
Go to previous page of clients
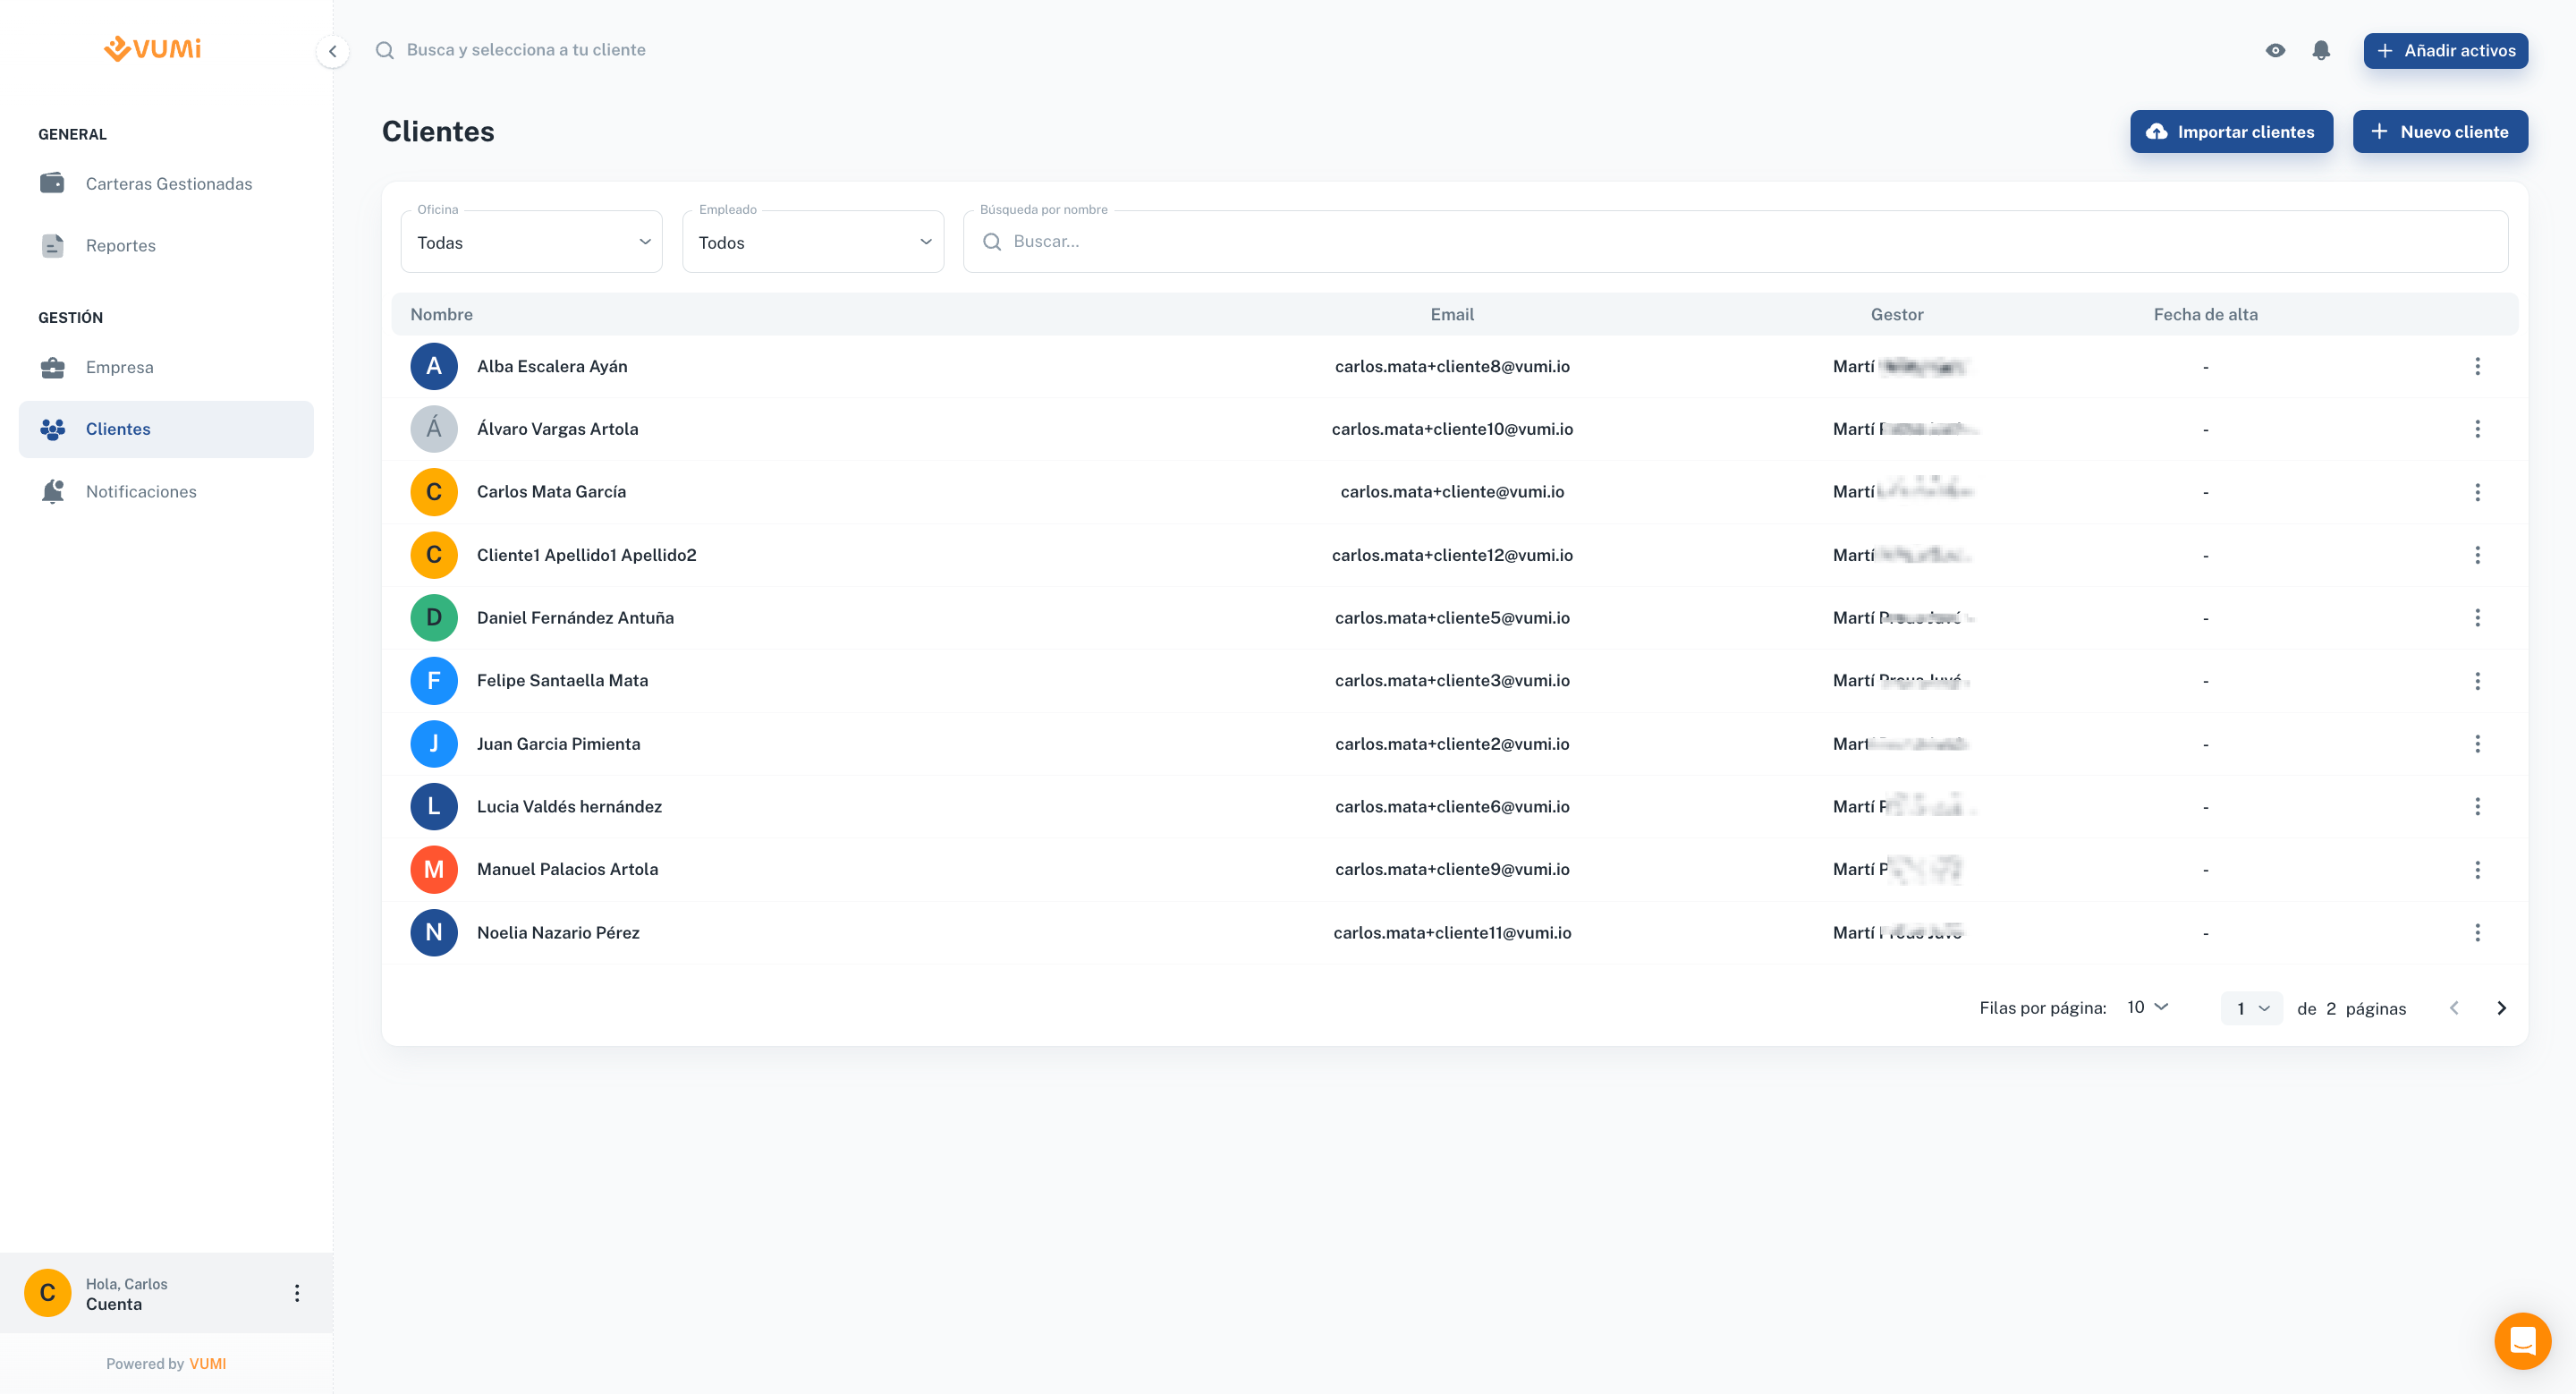pyautogui.click(x=2454, y=1008)
